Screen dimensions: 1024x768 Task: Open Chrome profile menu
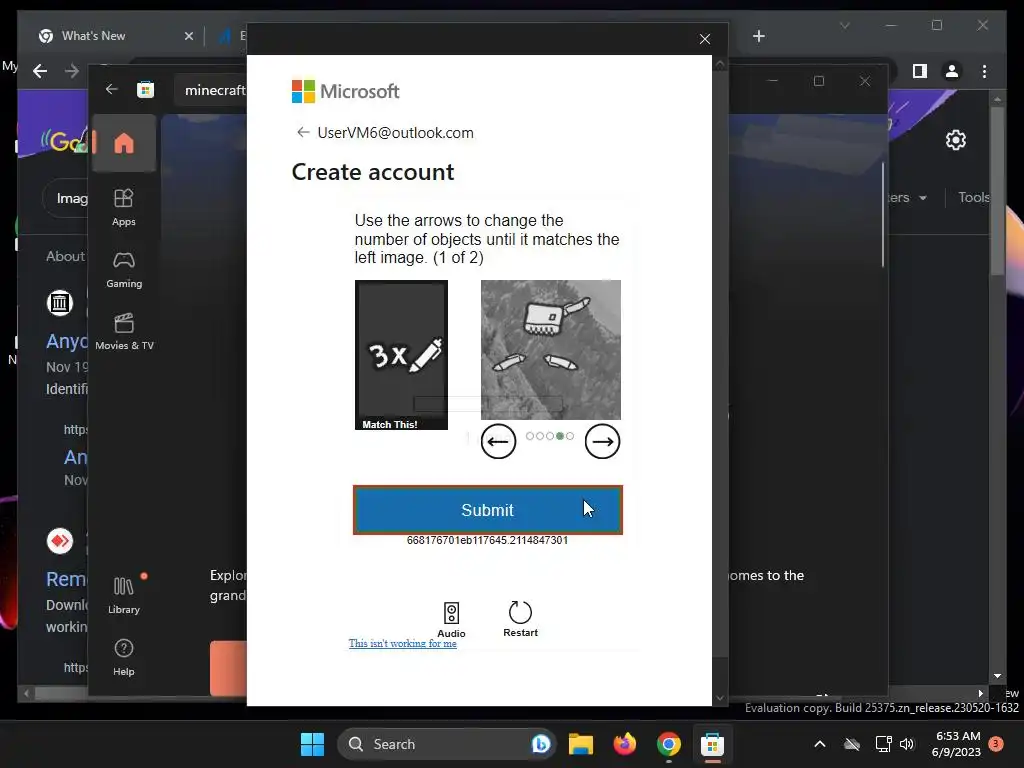(x=952, y=71)
